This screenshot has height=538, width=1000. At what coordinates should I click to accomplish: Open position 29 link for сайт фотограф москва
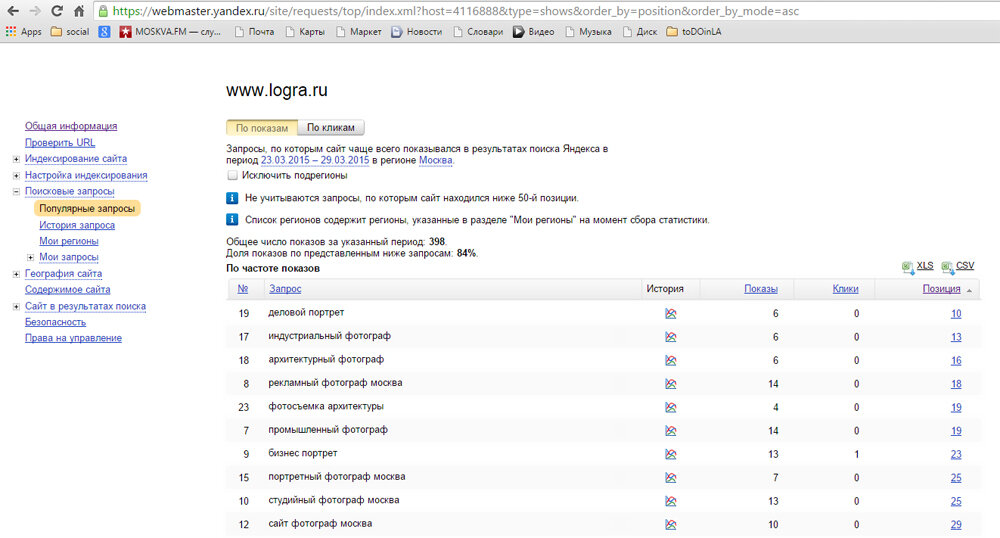[956, 525]
